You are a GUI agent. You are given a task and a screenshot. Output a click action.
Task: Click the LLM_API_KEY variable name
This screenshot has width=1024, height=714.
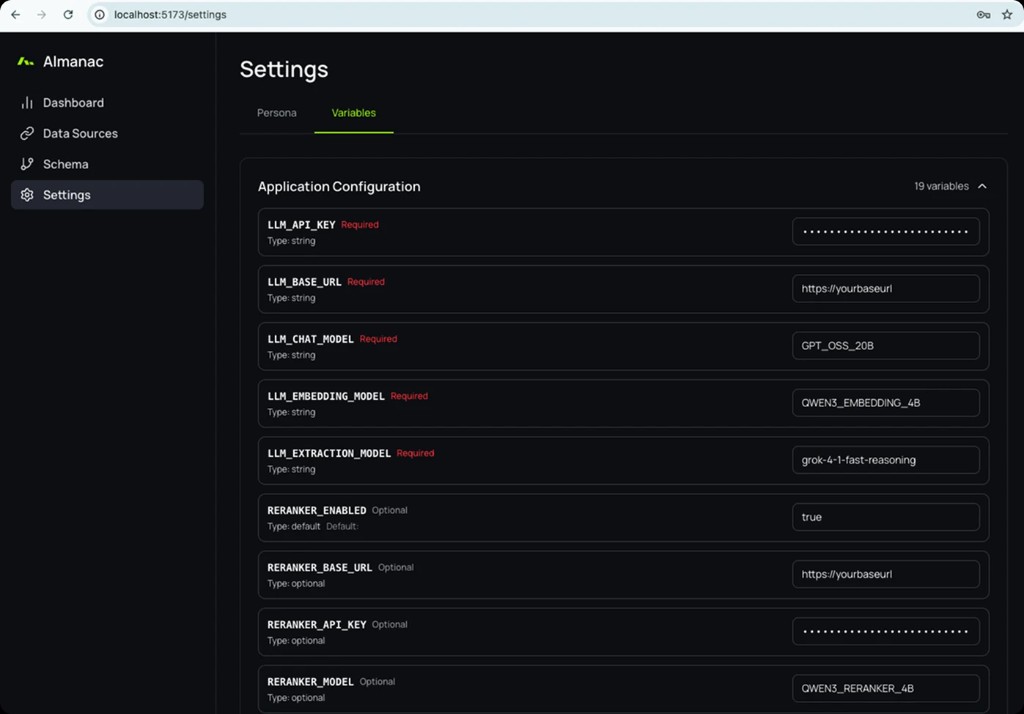(x=301, y=225)
